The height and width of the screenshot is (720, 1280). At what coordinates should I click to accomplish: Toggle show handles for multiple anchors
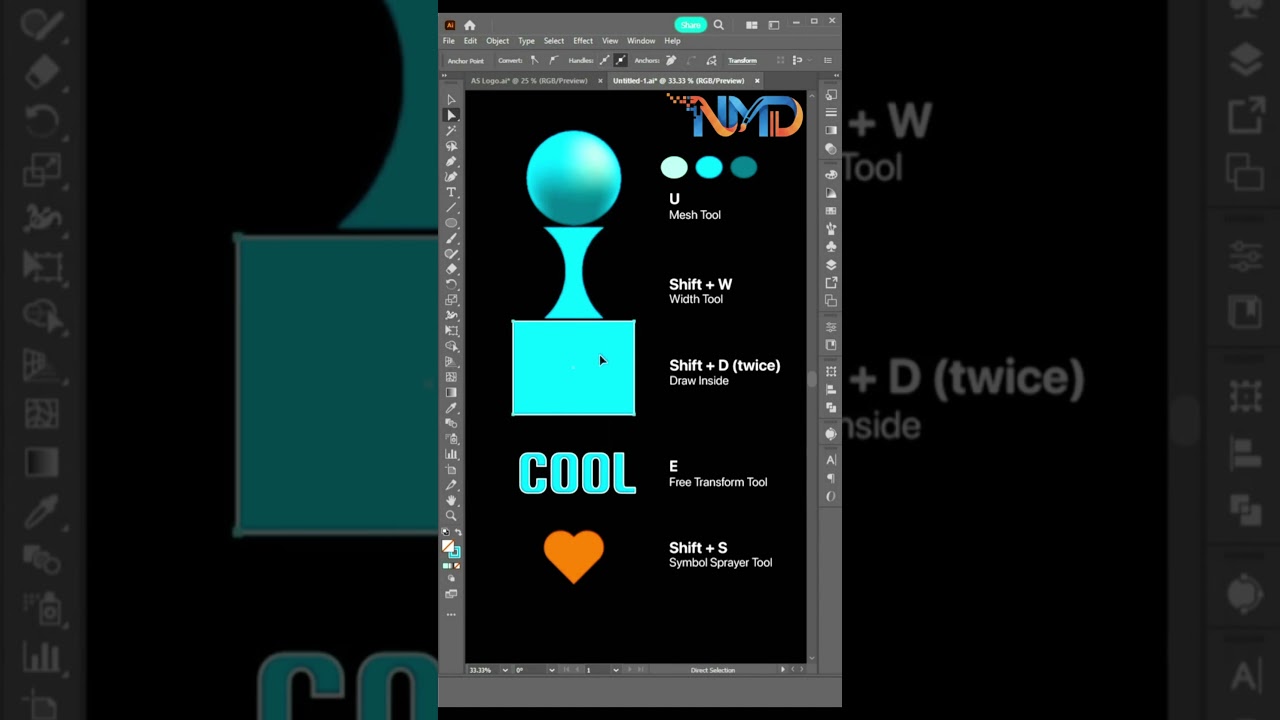click(x=605, y=60)
